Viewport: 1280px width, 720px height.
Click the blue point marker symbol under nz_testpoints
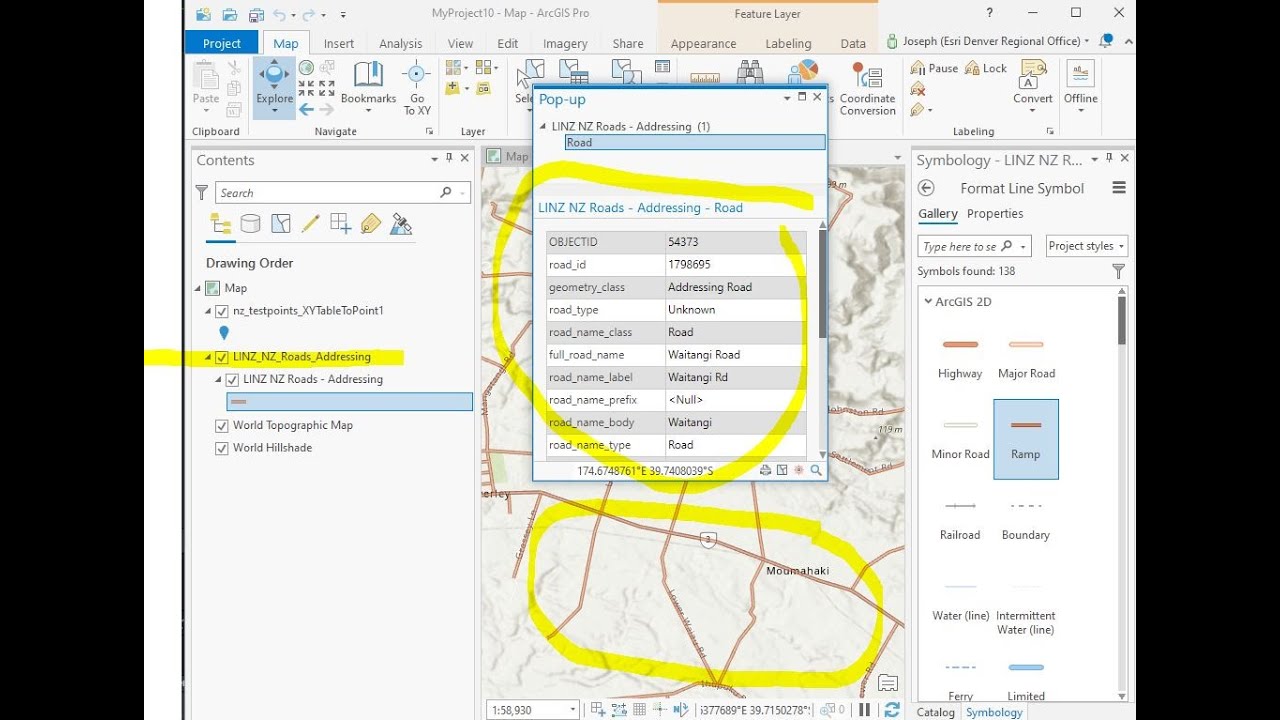point(224,333)
